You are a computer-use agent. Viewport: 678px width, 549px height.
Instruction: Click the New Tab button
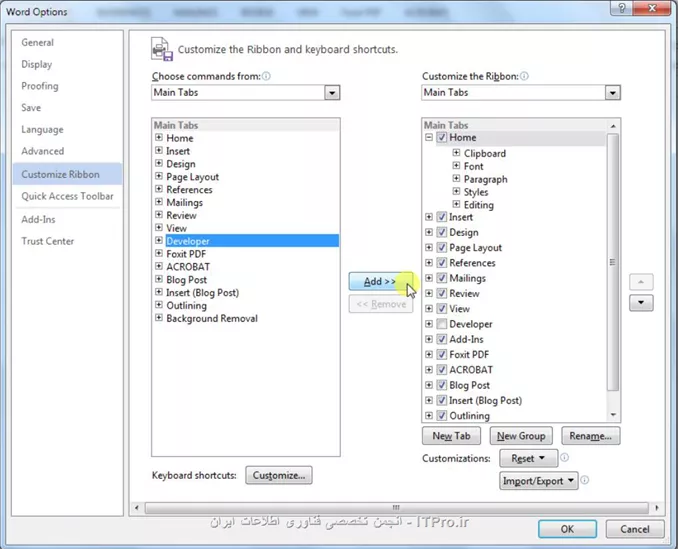(451, 436)
